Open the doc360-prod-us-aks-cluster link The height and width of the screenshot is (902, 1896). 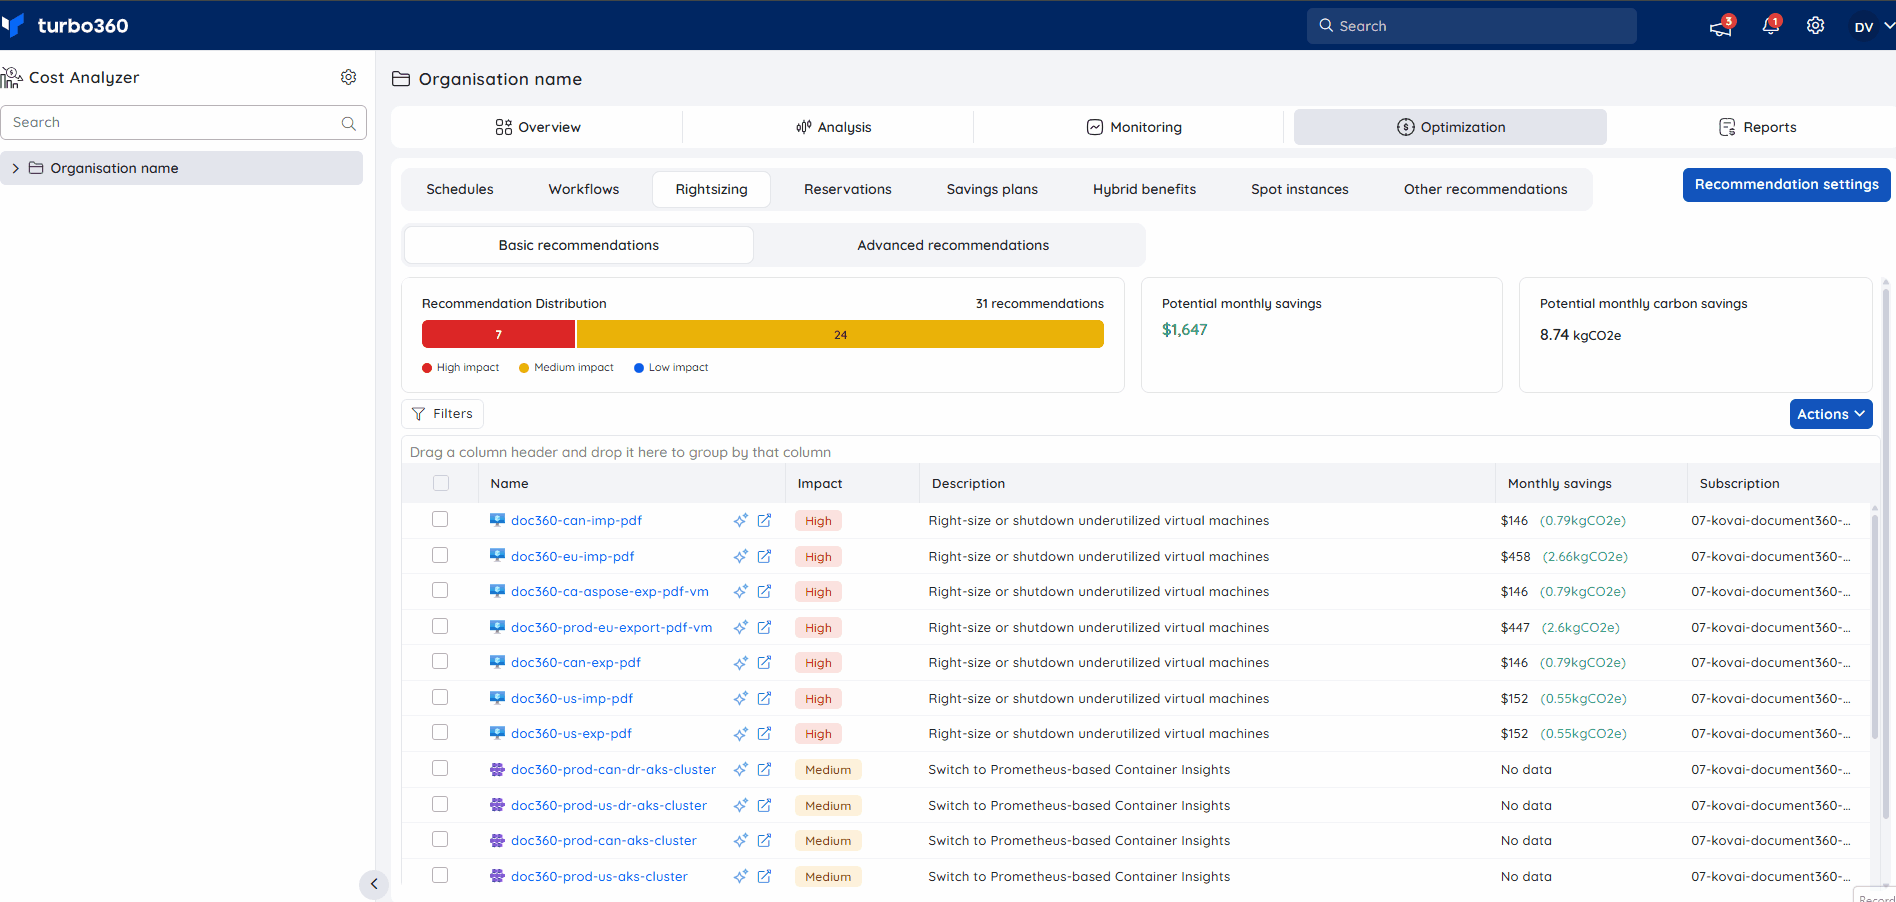[599, 877]
